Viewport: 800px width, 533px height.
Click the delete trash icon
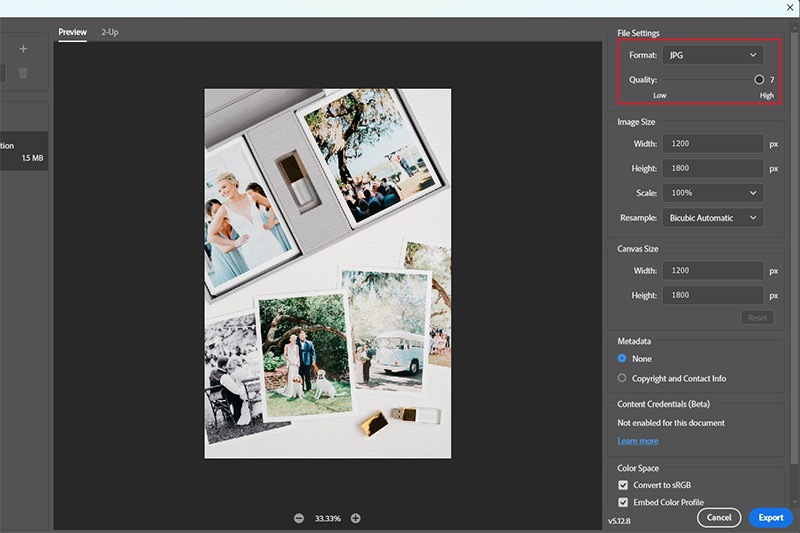[23, 73]
